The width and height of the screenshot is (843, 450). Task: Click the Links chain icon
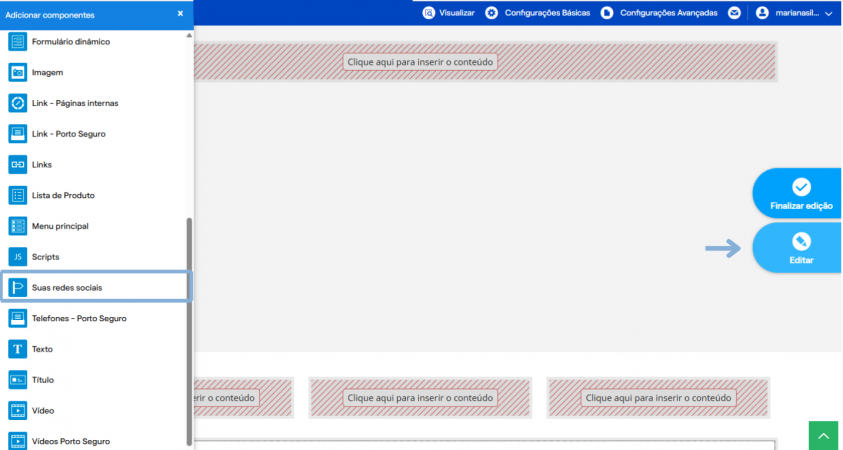pyautogui.click(x=18, y=165)
